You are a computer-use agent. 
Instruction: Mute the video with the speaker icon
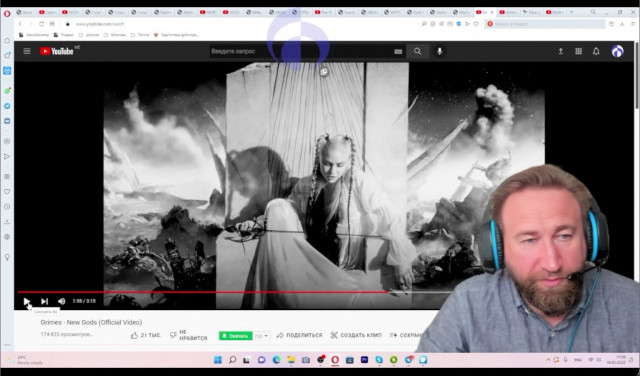[62, 301]
